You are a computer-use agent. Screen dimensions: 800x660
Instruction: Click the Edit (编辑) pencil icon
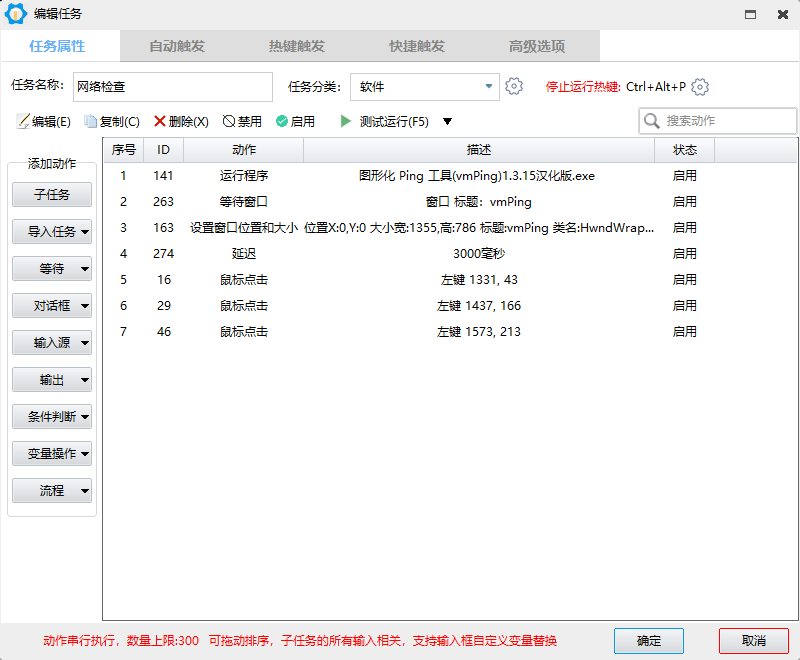coord(23,121)
